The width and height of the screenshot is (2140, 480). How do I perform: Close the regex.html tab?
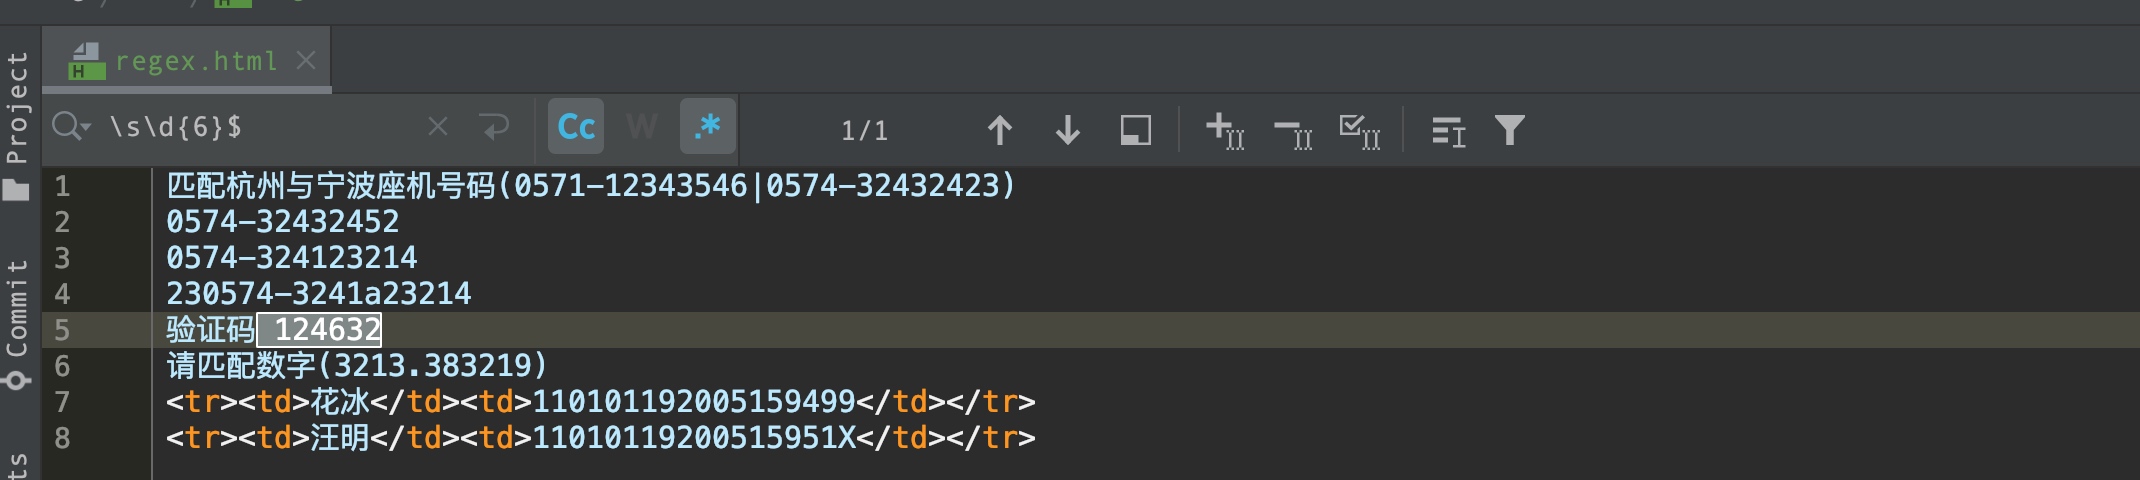[x=306, y=61]
